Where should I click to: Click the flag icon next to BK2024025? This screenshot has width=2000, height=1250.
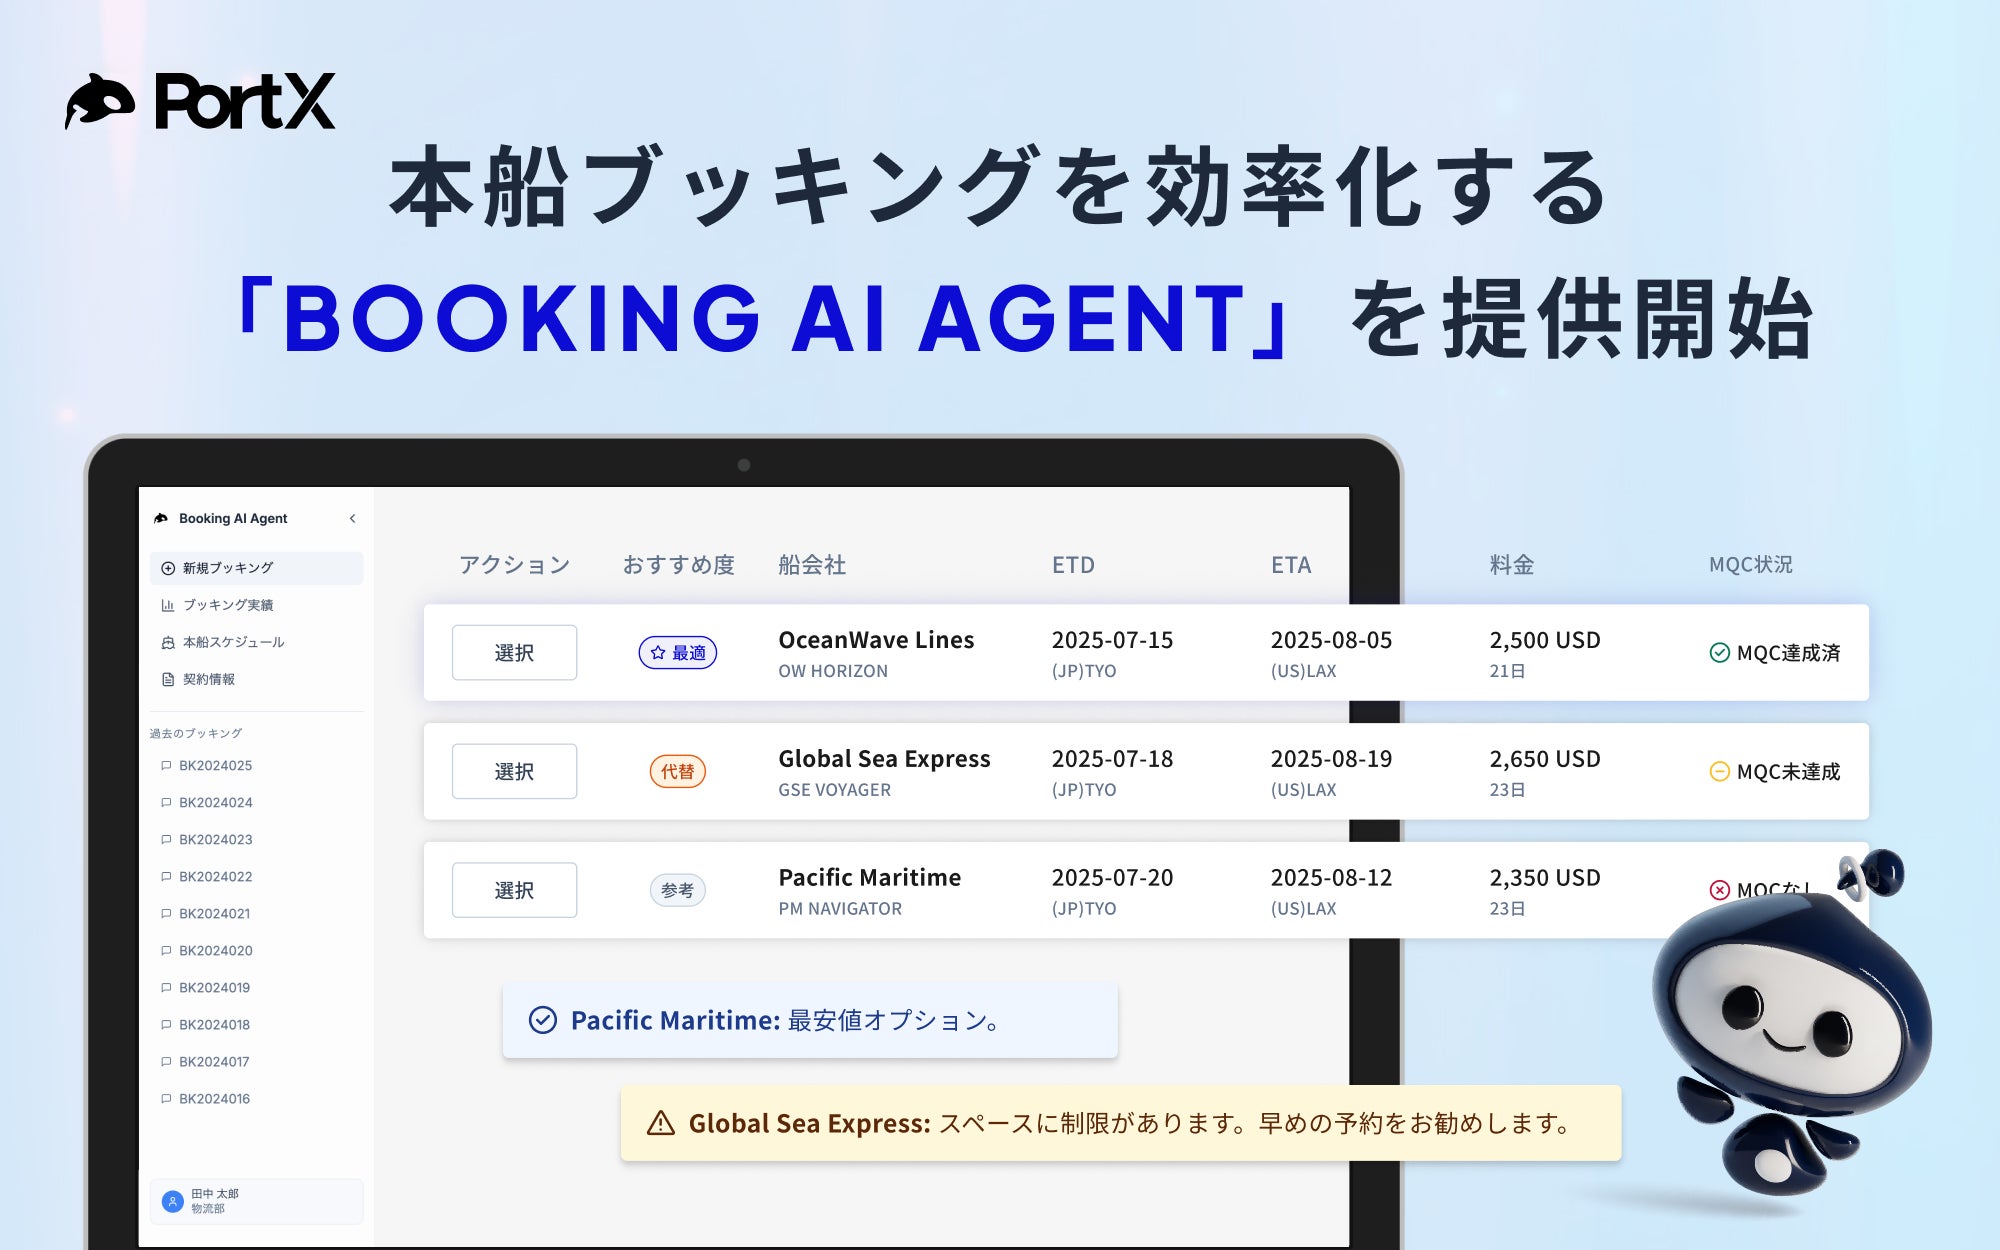[166, 766]
